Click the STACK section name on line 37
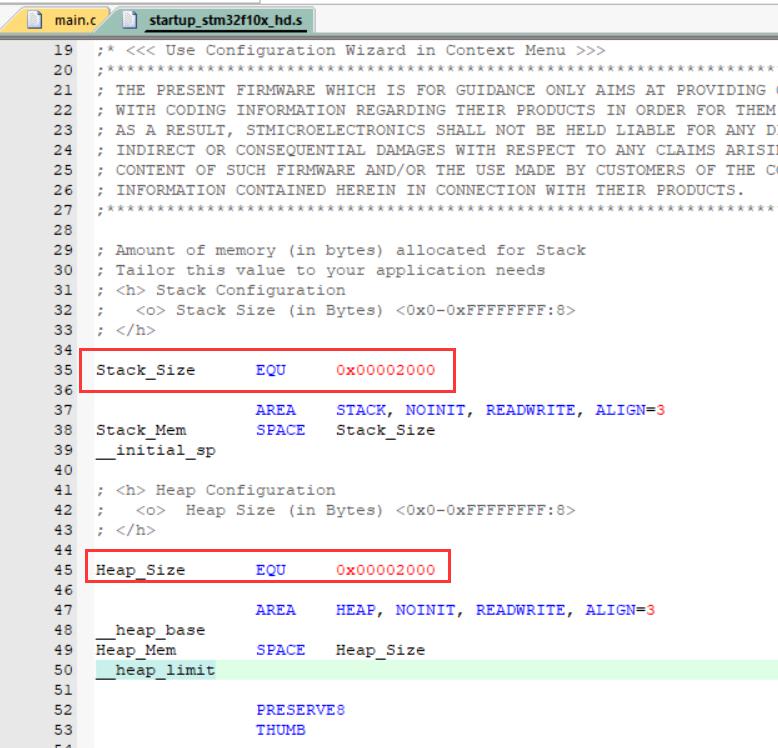Image resolution: width=778 pixels, height=748 pixels. pos(361,410)
